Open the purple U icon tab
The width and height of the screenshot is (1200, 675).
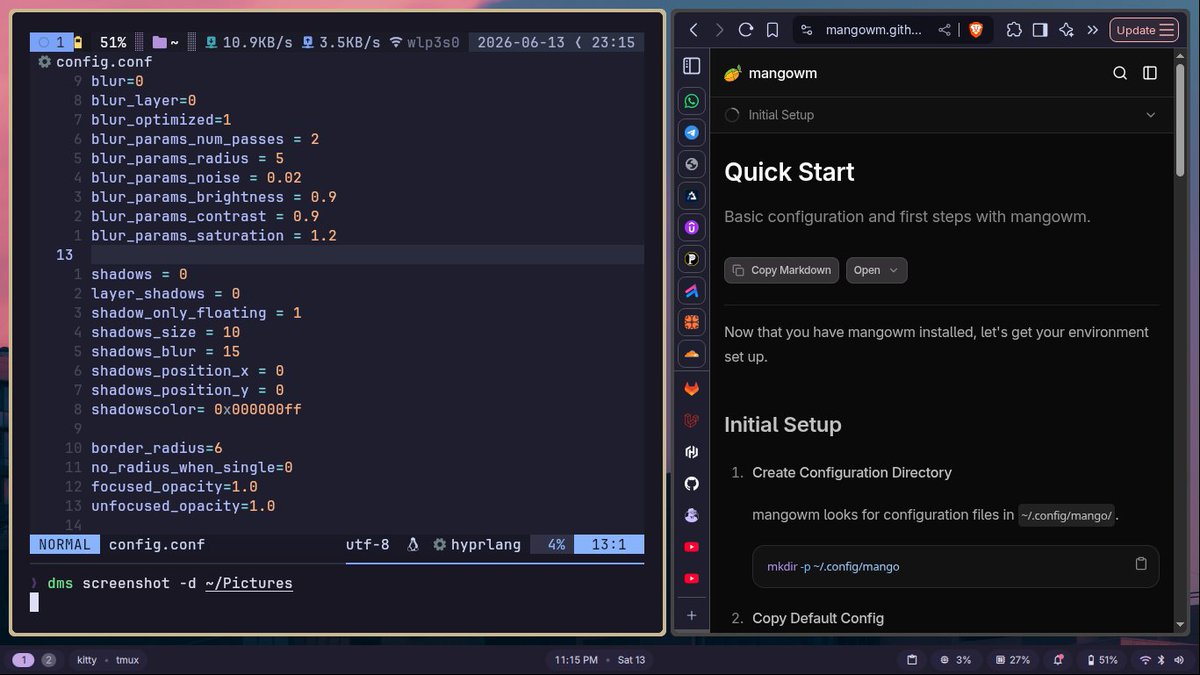pos(691,228)
